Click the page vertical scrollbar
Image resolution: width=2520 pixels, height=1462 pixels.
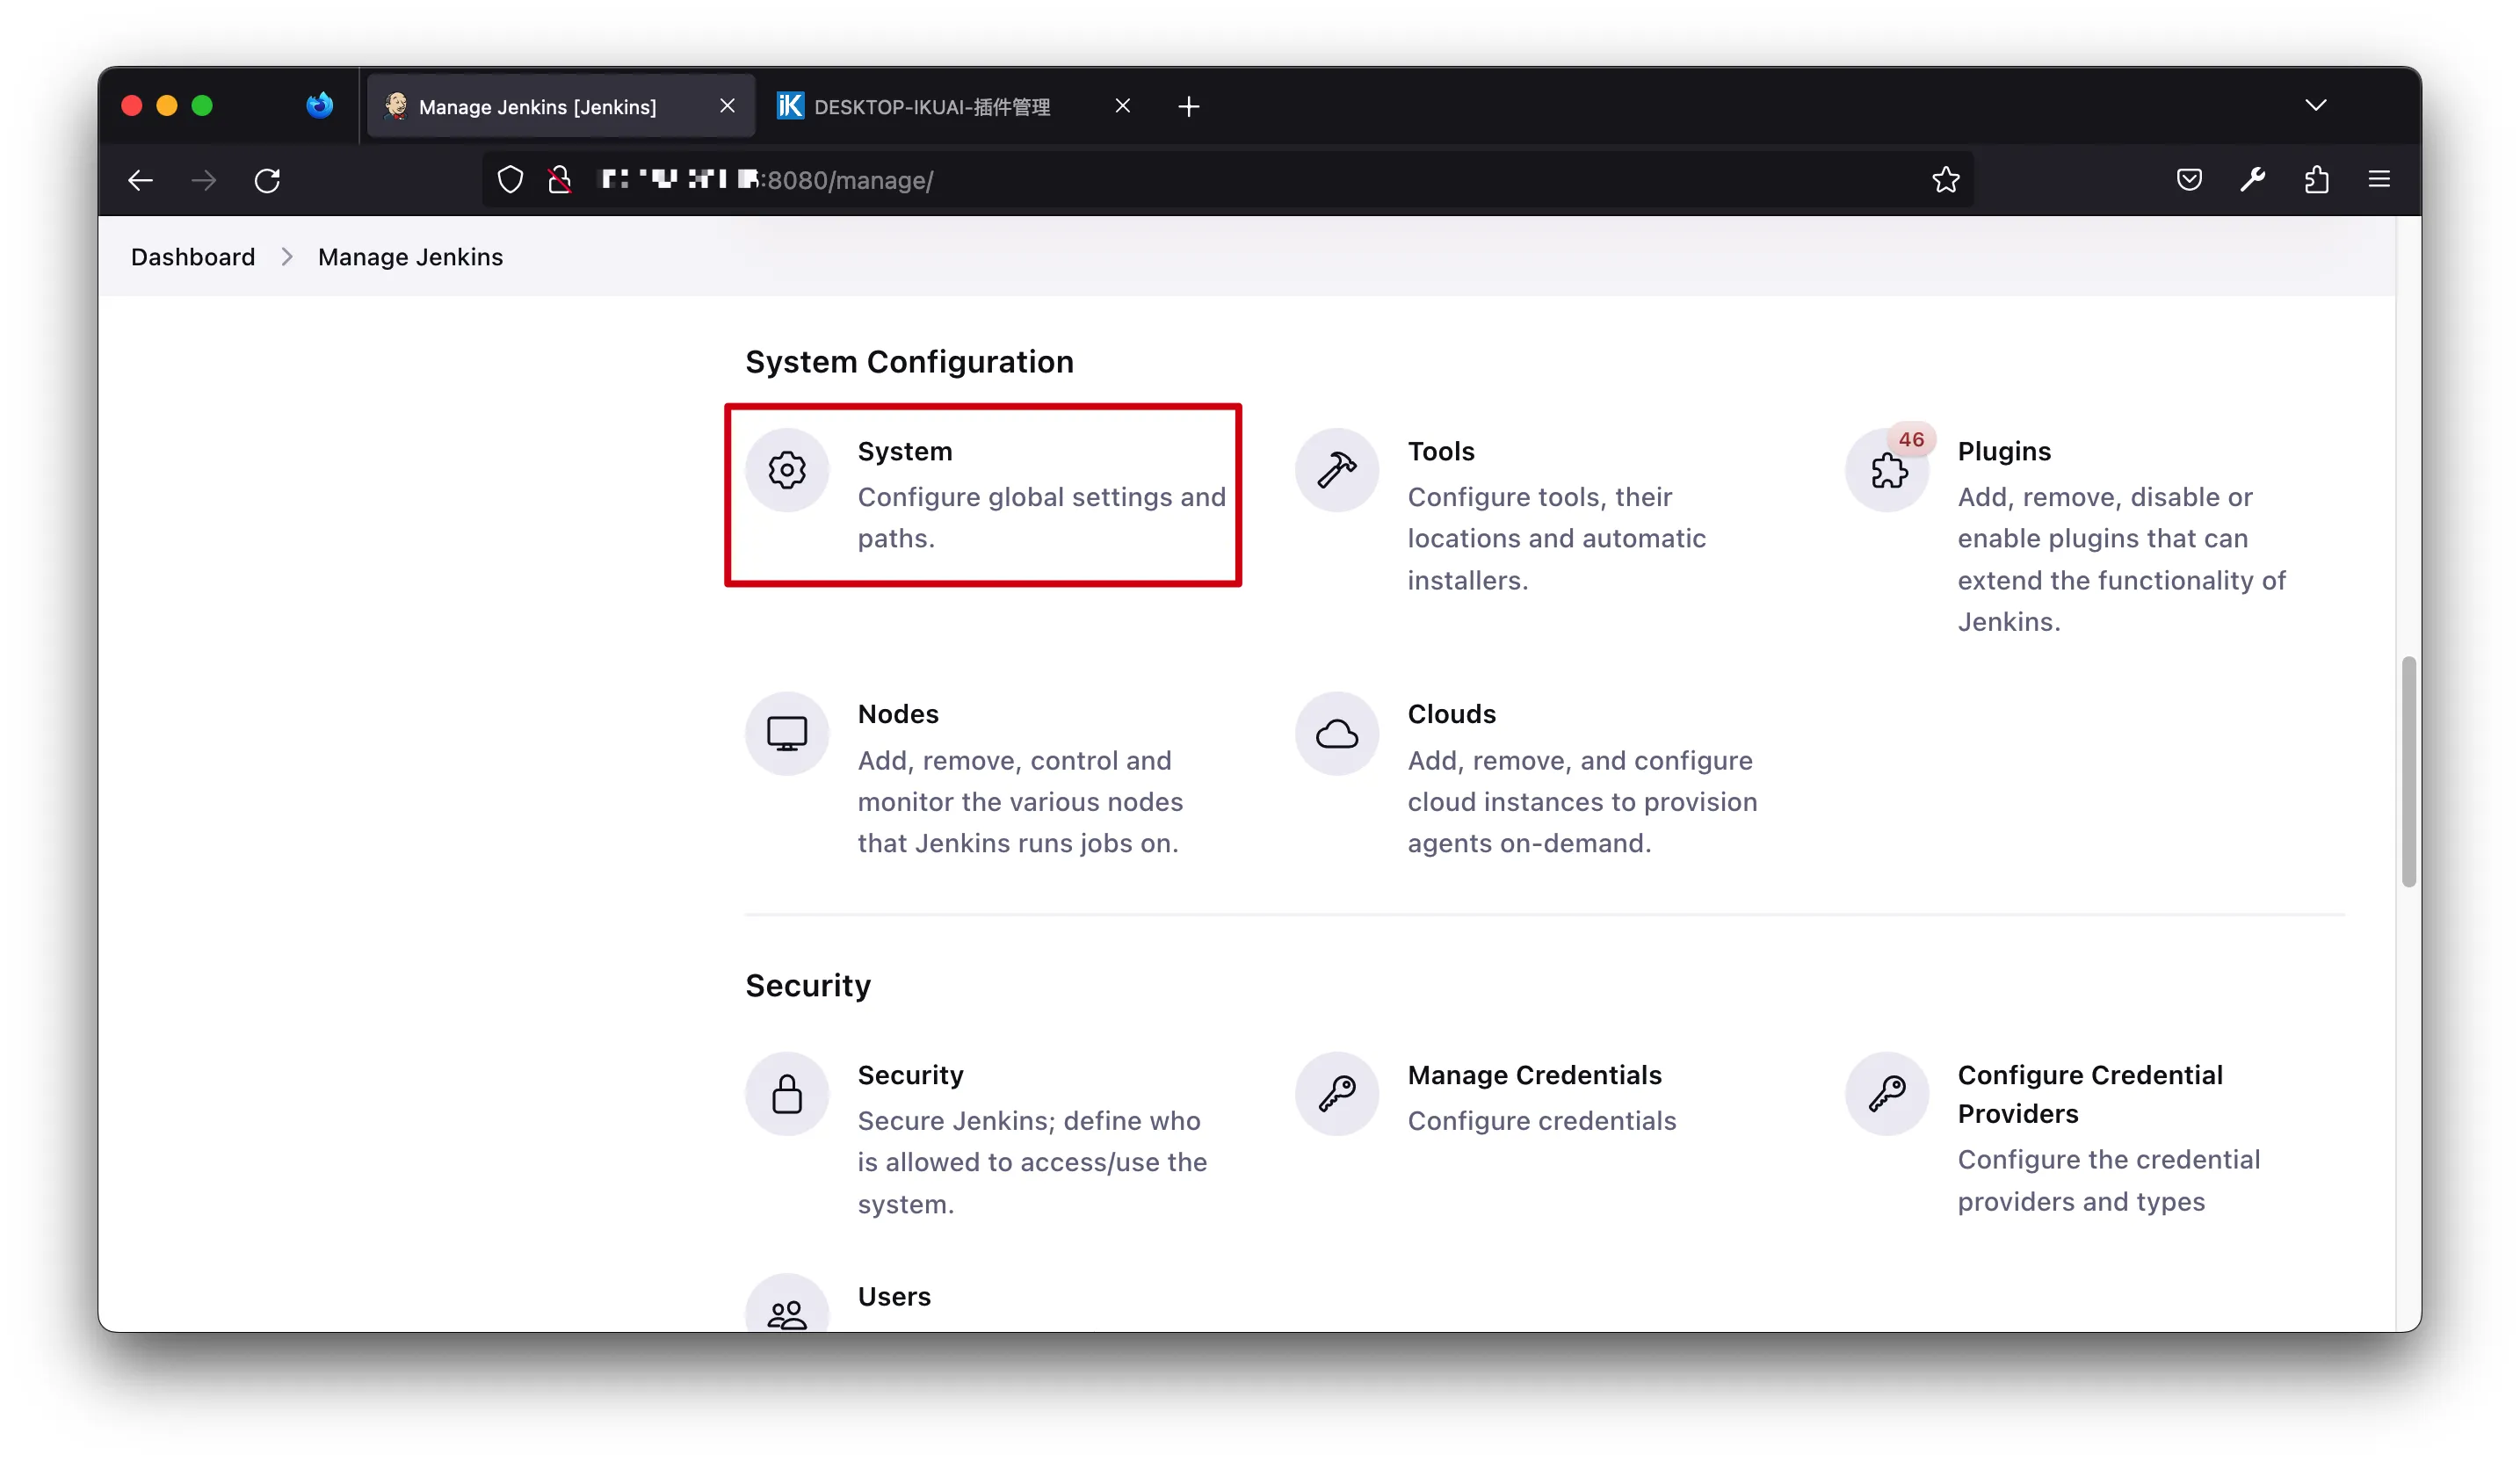pyautogui.click(x=2408, y=770)
